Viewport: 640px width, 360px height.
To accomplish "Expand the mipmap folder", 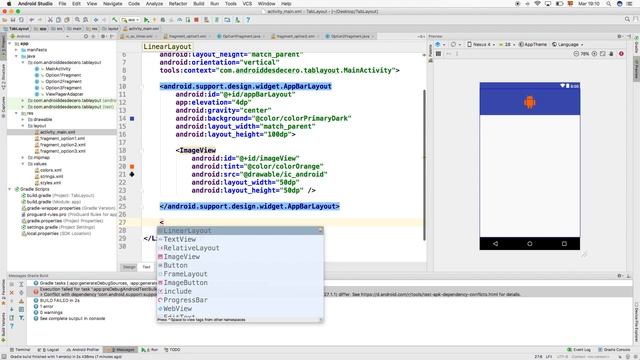I will pyautogui.click(x=23, y=157).
